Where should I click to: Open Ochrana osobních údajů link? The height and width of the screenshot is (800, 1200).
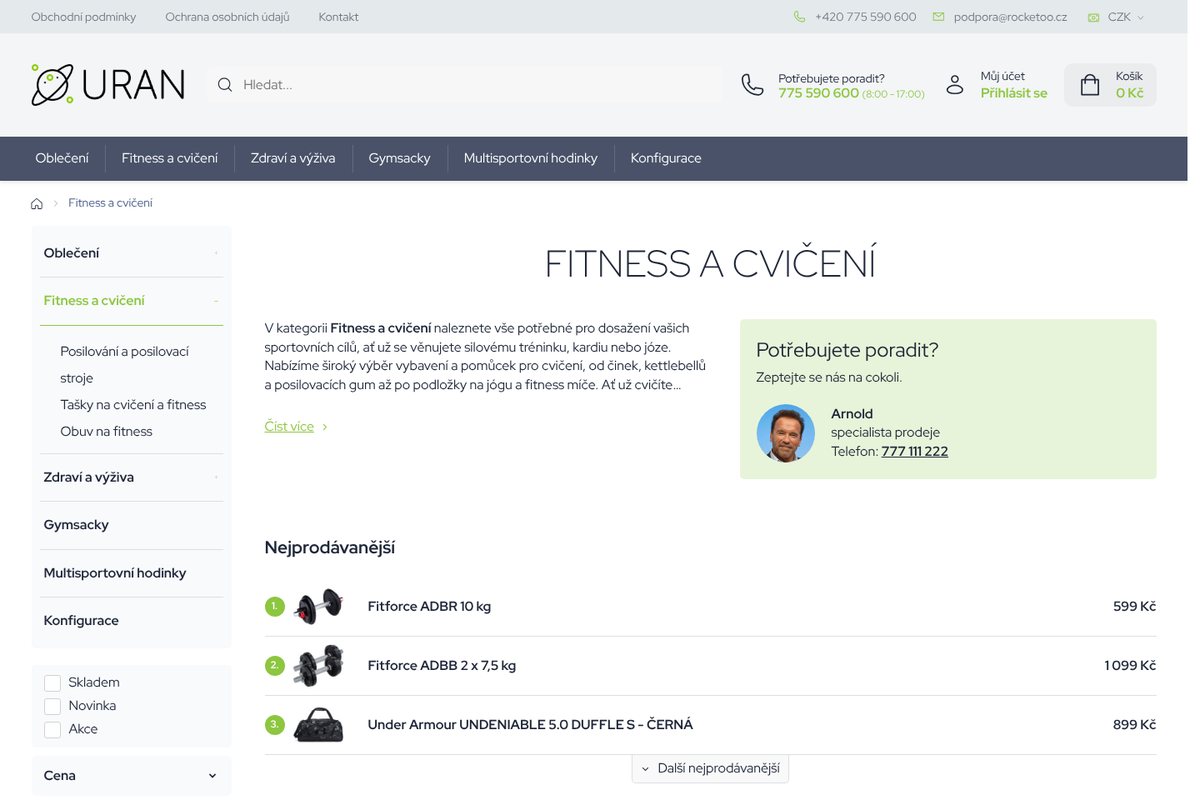point(227,17)
